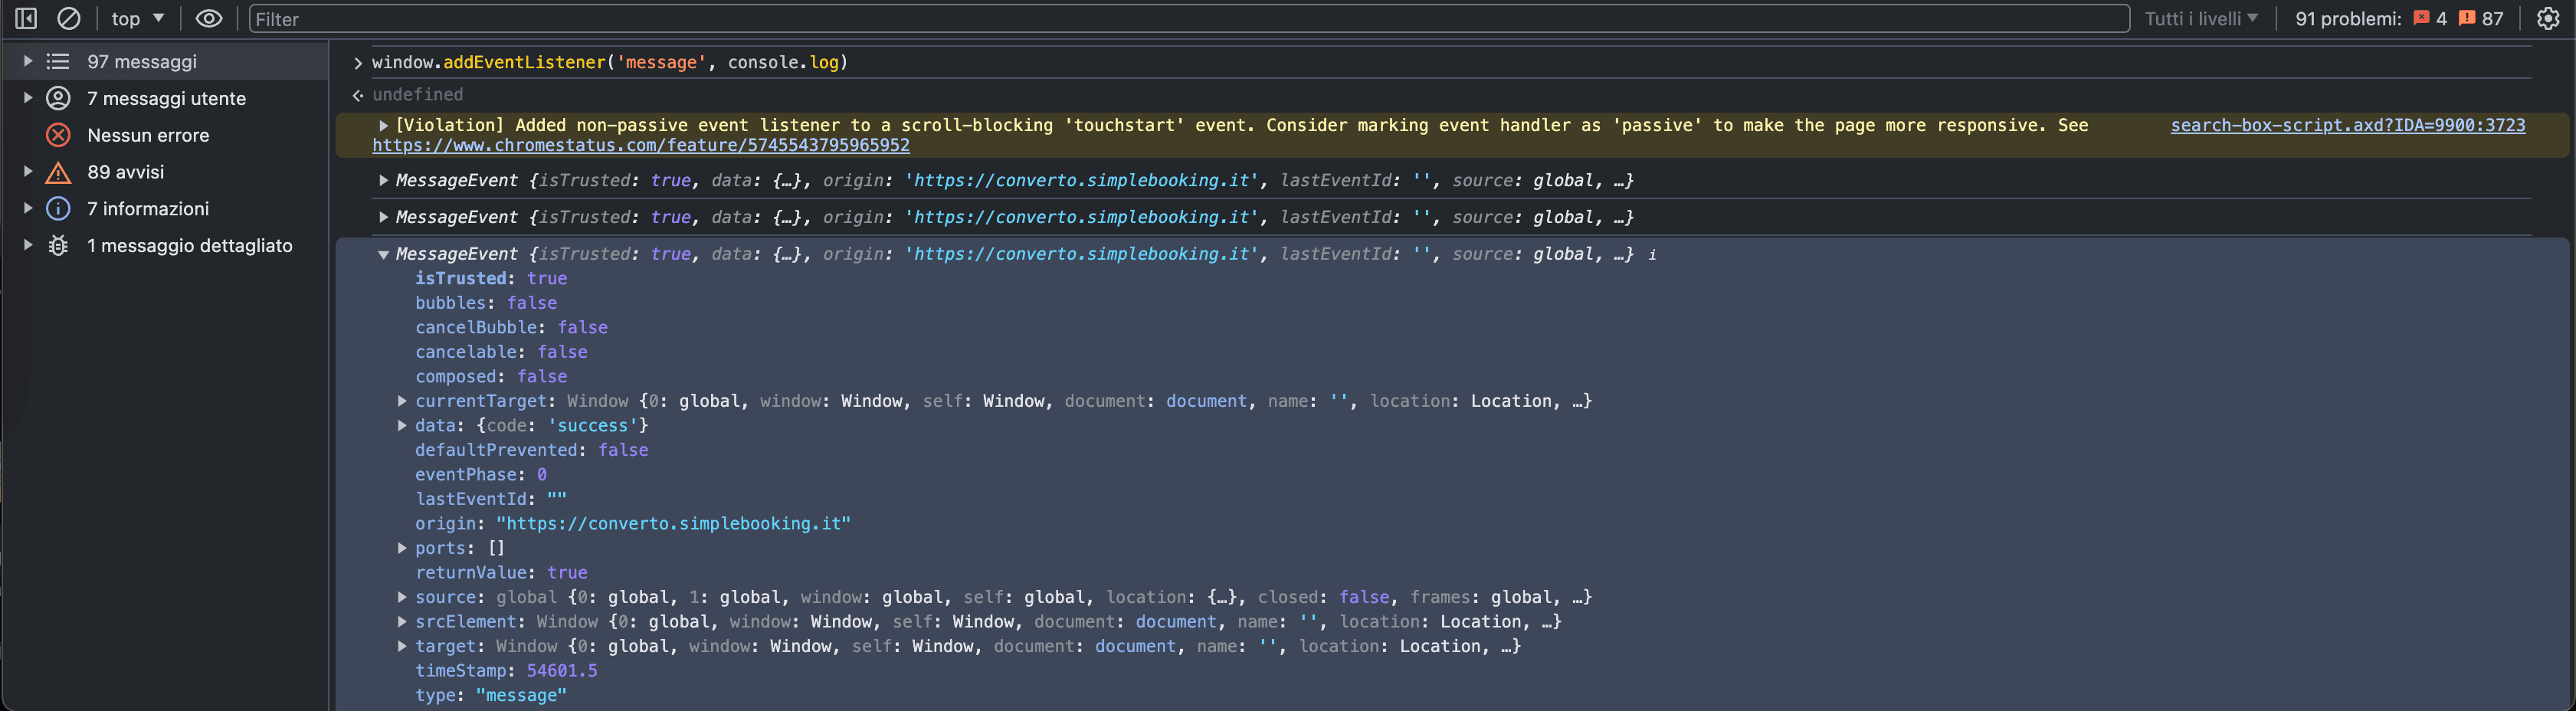Image resolution: width=2576 pixels, height=711 pixels.
Task: Expand the ports array property
Action: point(402,548)
